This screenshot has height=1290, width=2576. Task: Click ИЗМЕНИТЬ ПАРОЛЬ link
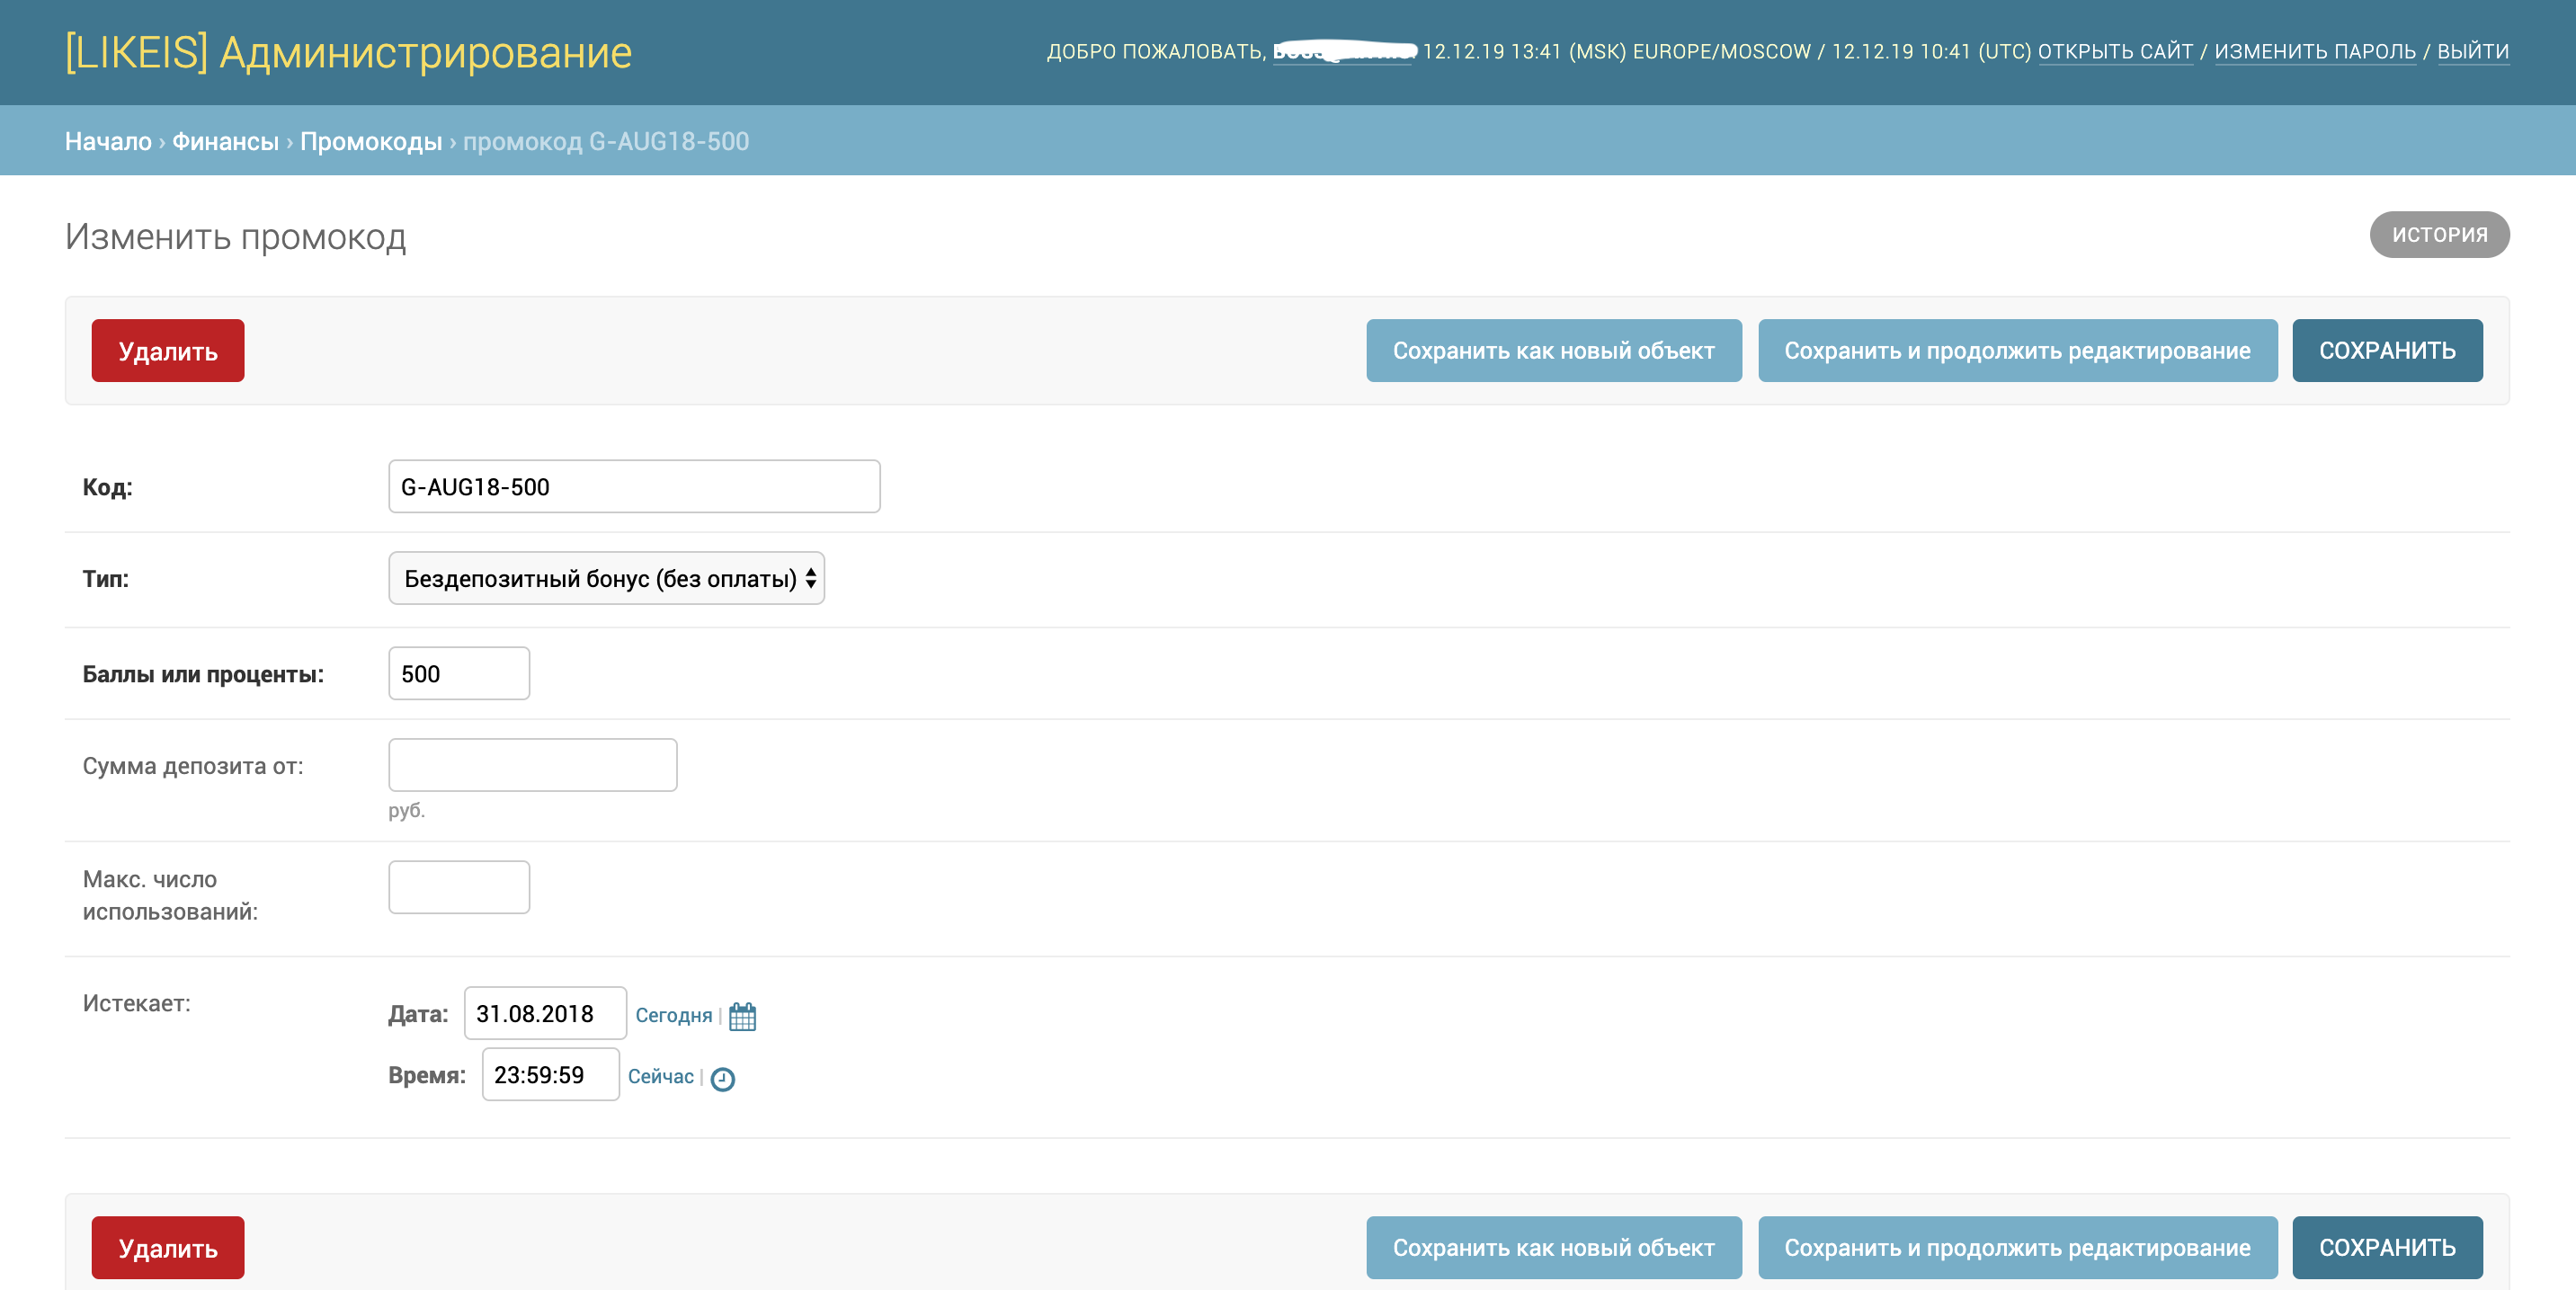point(2314,51)
